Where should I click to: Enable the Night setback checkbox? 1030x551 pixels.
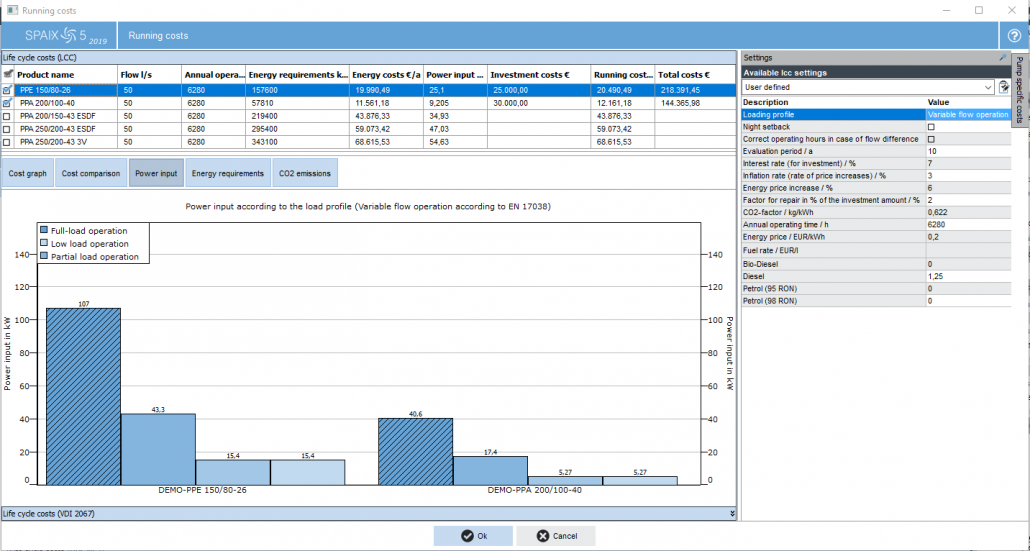coord(931,127)
